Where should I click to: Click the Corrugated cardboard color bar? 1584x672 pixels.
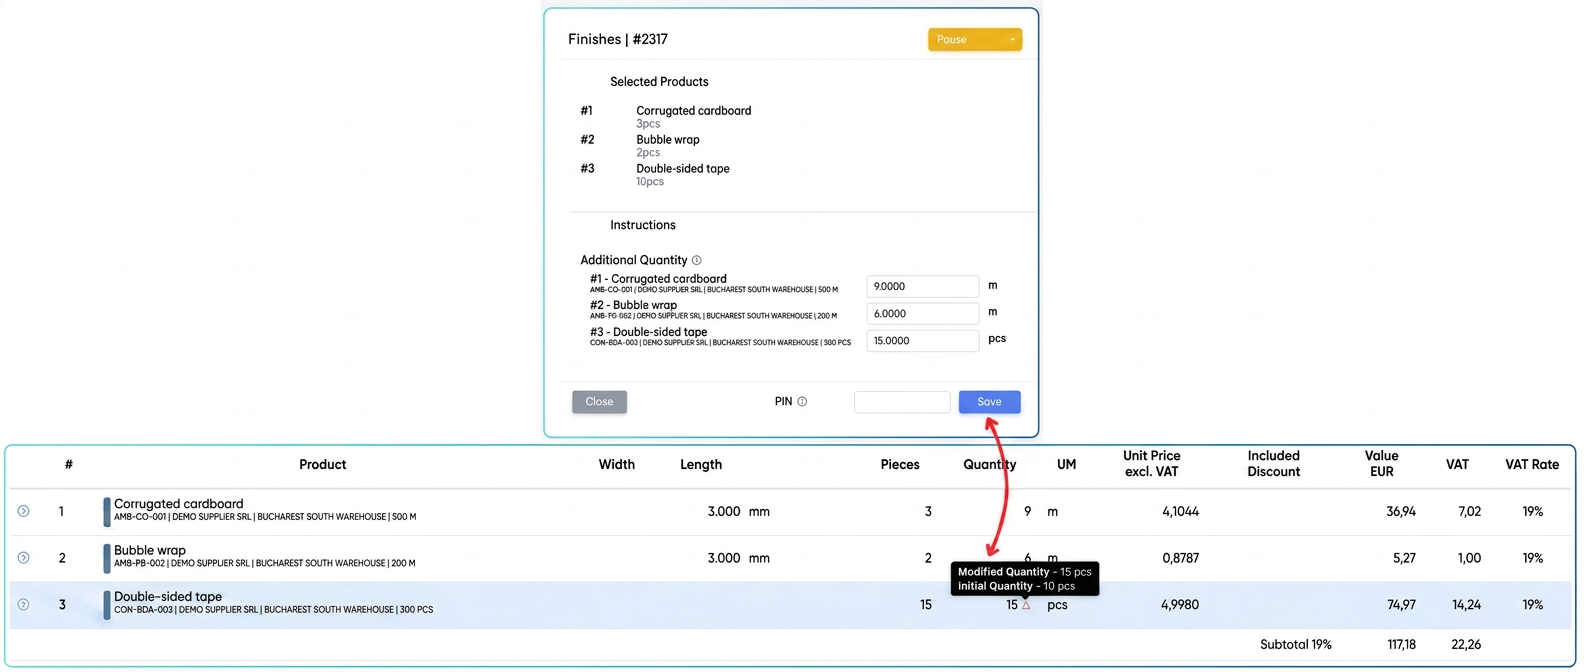point(107,511)
